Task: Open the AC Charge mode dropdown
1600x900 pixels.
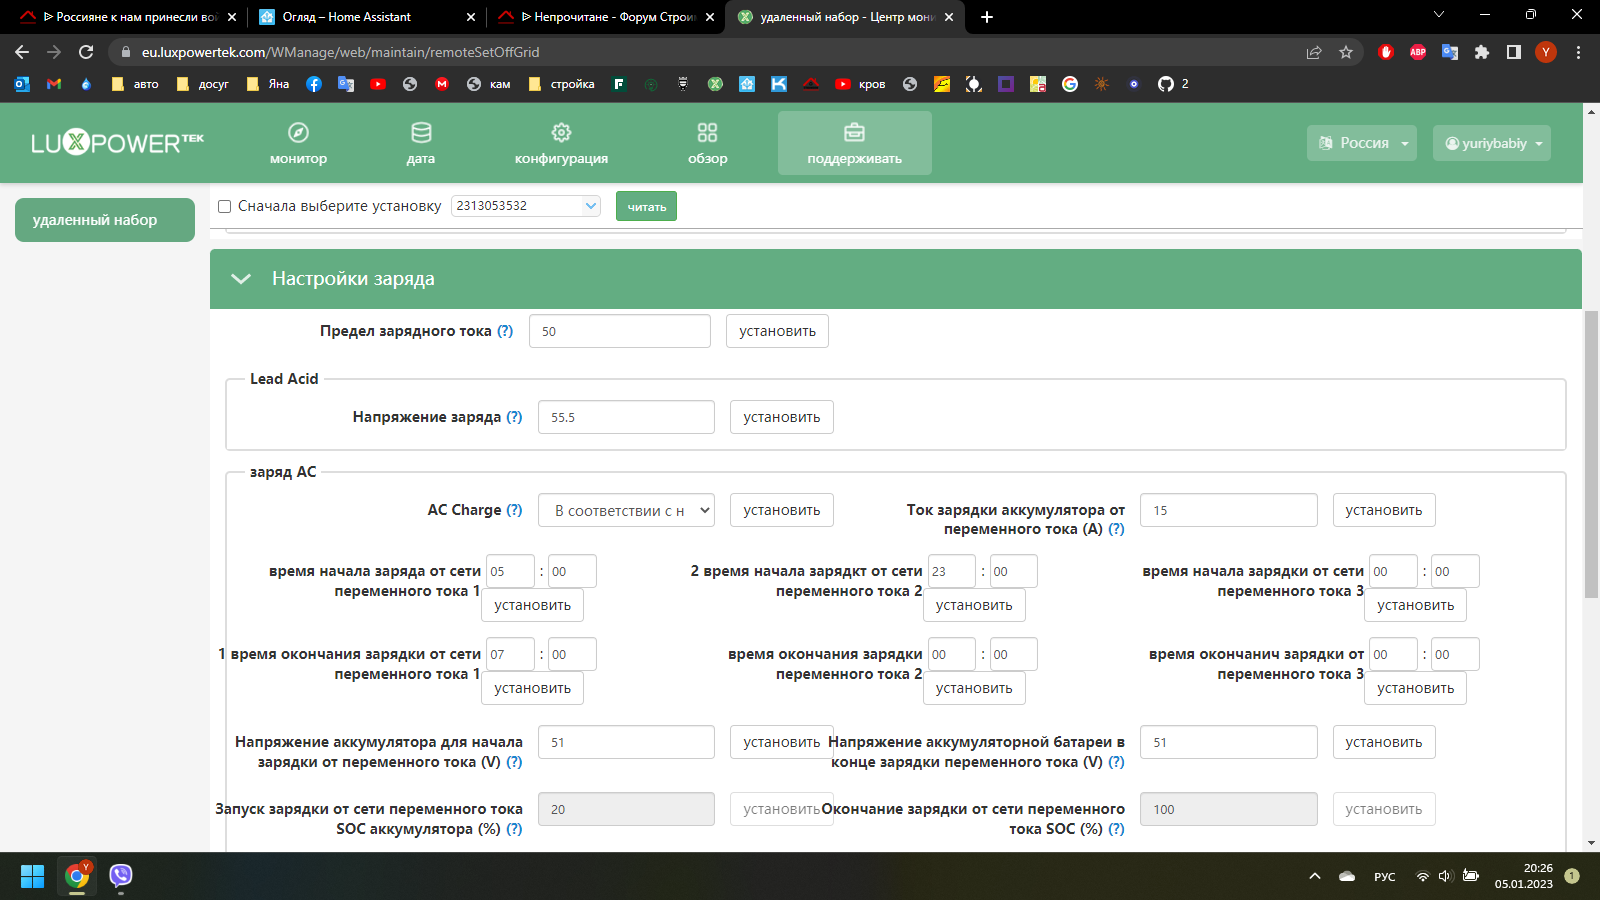Action: click(x=627, y=510)
